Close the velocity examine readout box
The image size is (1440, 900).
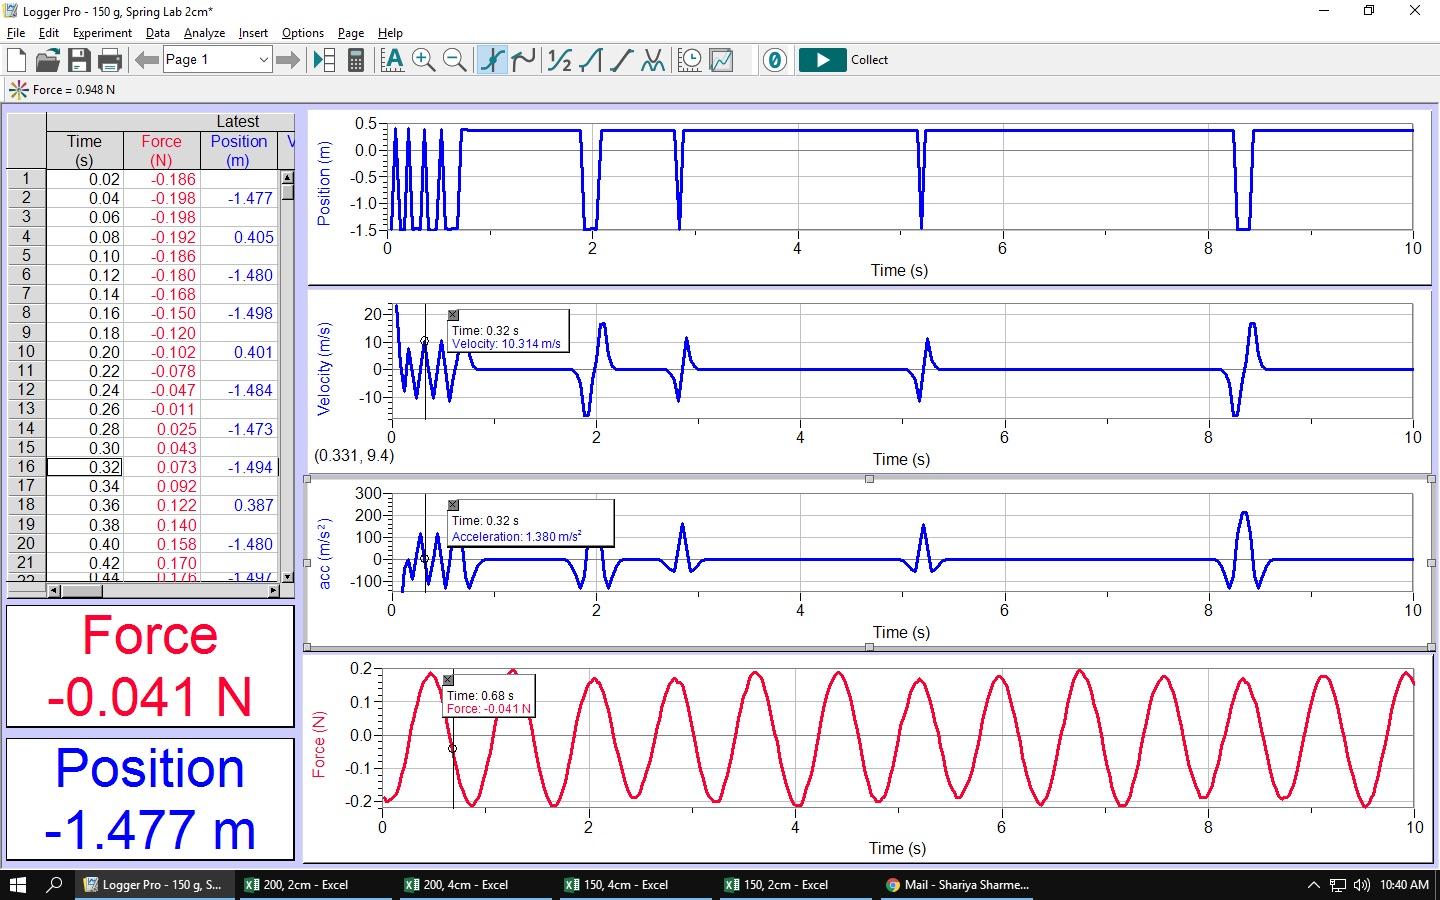click(x=453, y=315)
